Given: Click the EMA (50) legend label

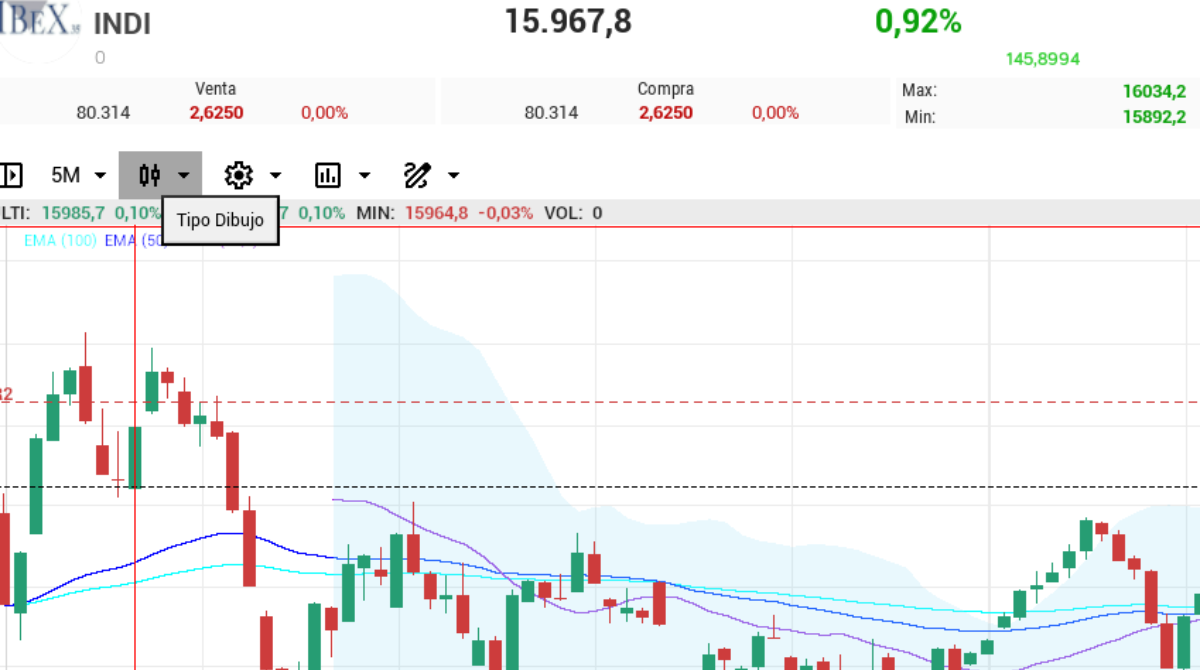Looking at the screenshot, I should [130, 240].
